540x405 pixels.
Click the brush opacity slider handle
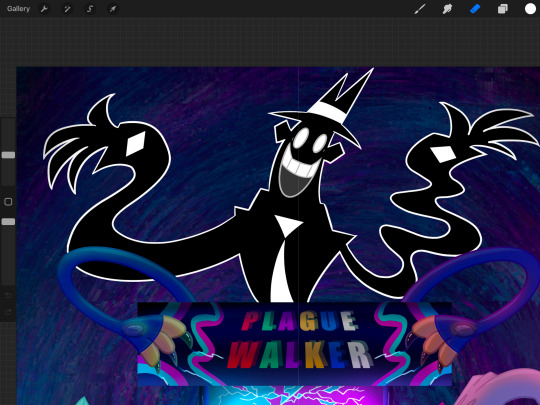8,221
